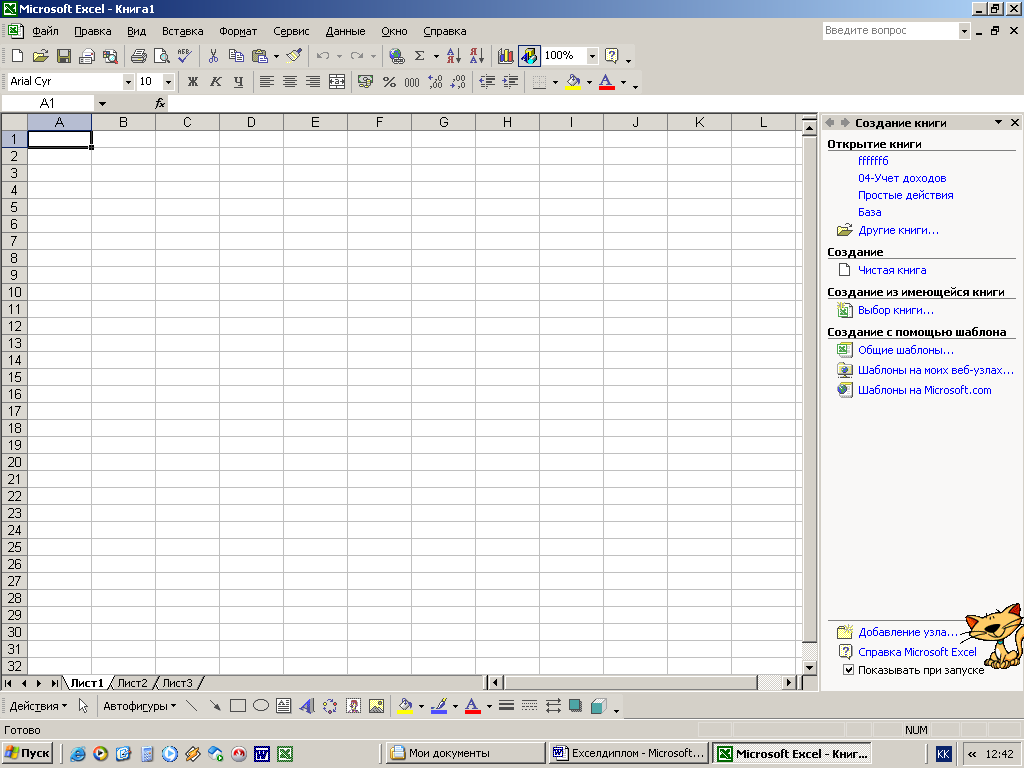Apply font color from formatting toolbar
1024x768 pixels.
pyautogui.click(x=607, y=82)
